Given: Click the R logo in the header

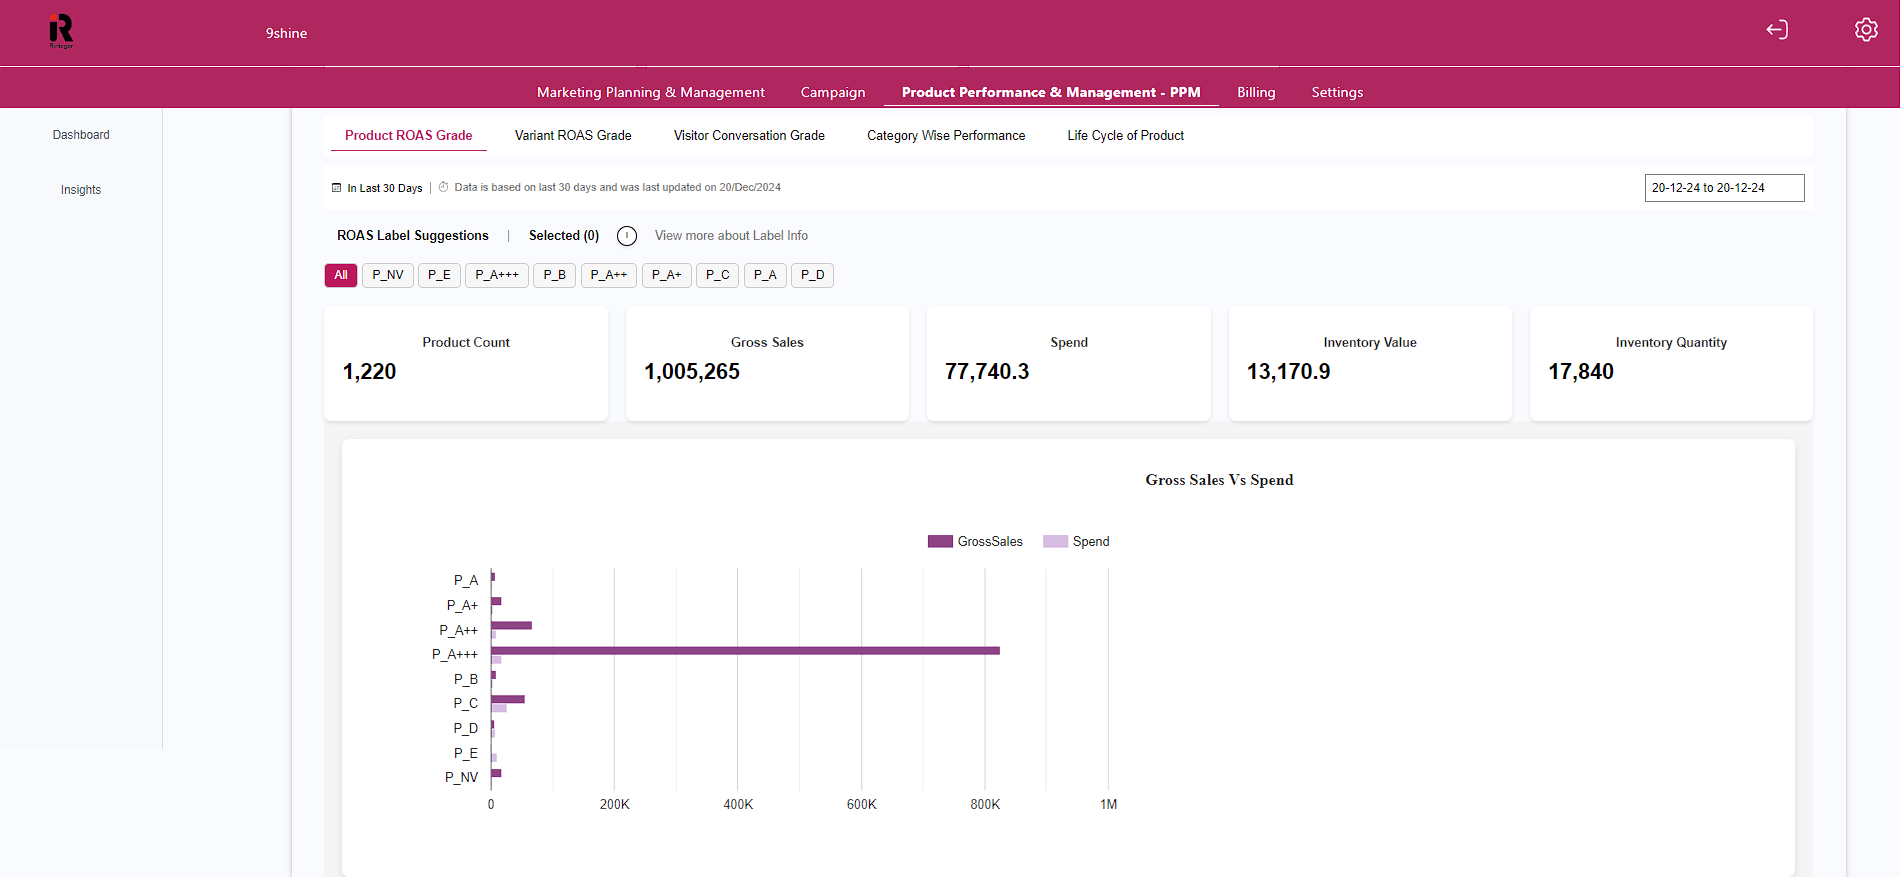Looking at the screenshot, I should point(61,30).
